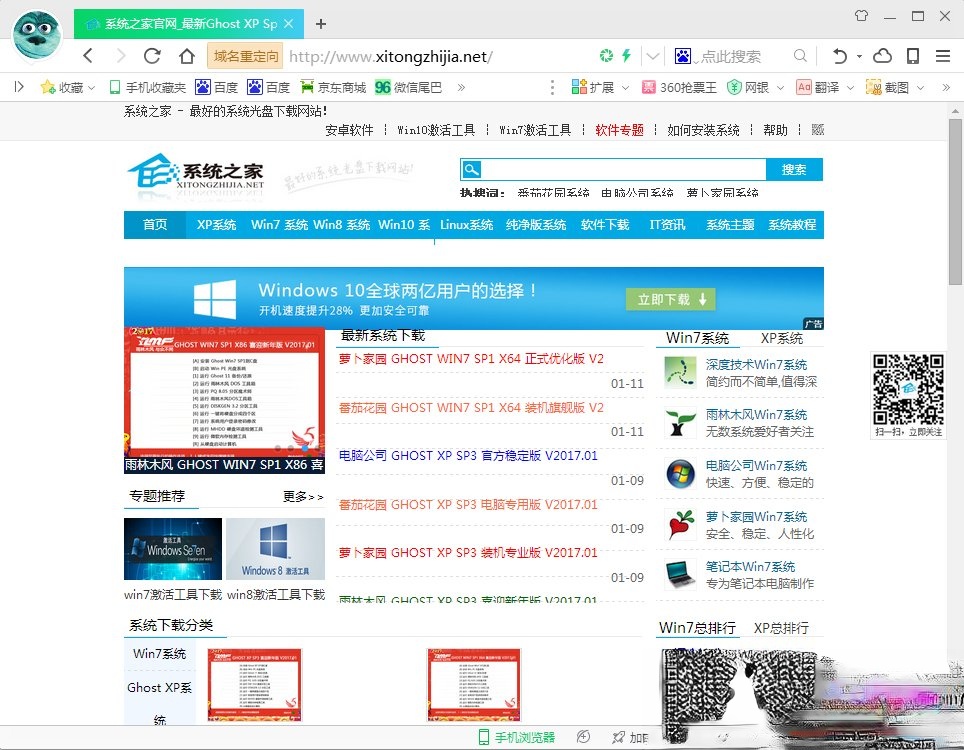Click the Baidu paw search engine icon
964x750 pixels.
pyautogui.click(x=682, y=56)
